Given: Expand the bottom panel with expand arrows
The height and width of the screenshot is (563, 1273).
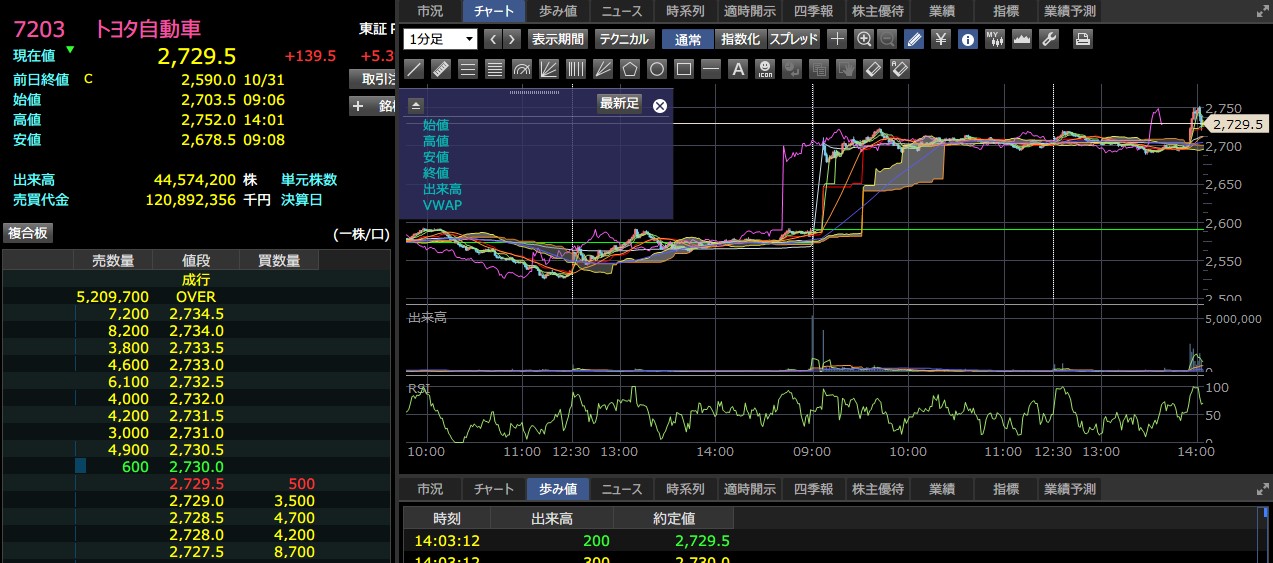Looking at the screenshot, I should point(1262,490).
